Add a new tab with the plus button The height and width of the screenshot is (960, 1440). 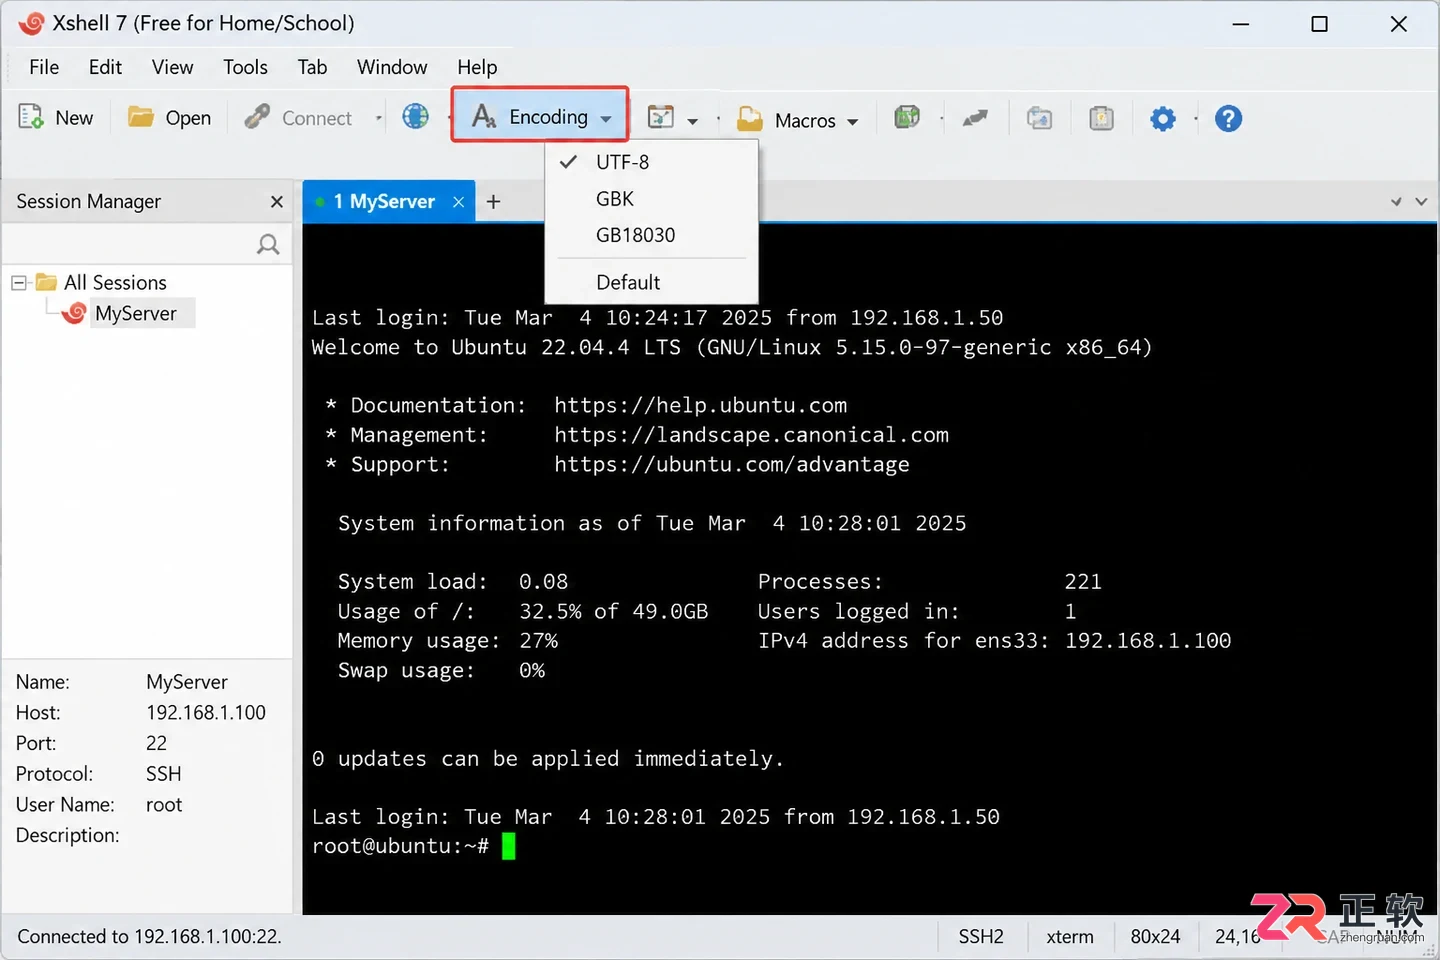493,202
